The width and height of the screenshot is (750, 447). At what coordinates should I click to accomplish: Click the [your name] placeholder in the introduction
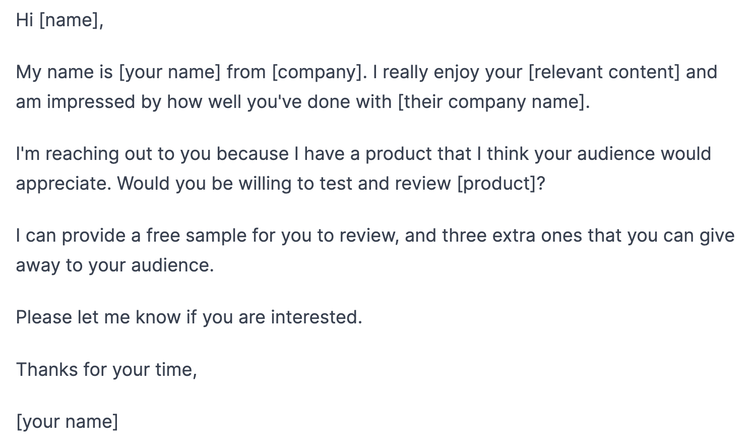(170, 72)
